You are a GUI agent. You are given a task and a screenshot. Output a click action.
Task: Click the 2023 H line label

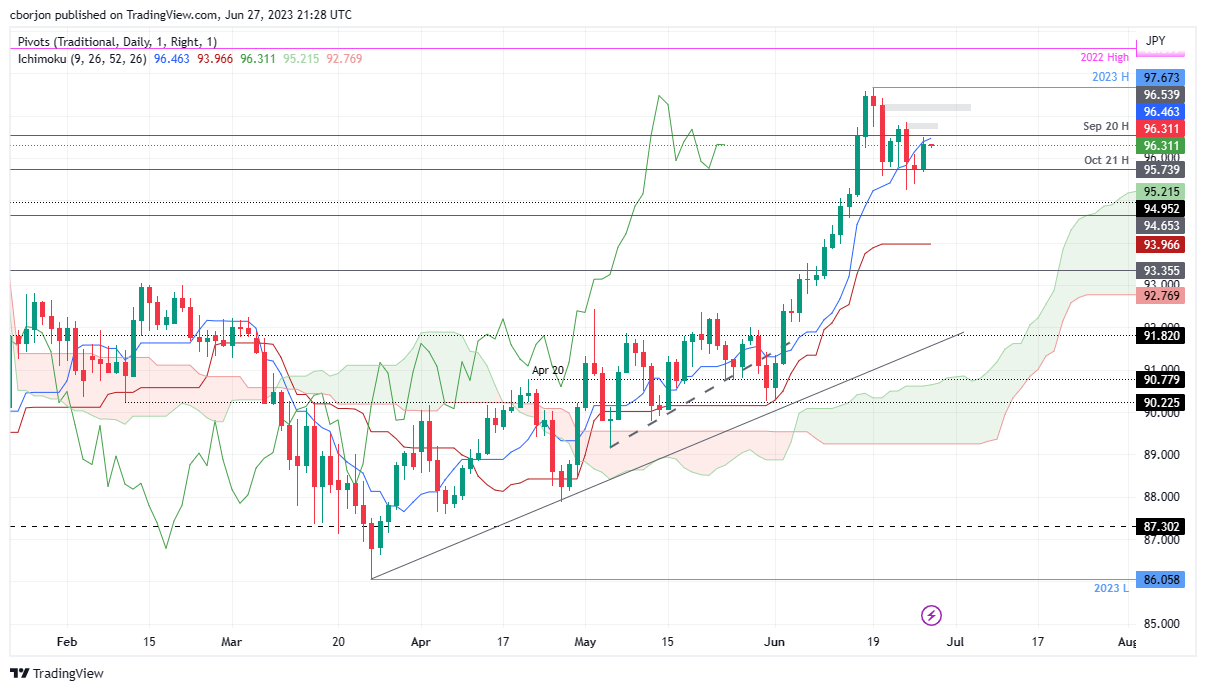[x=1108, y=77]
